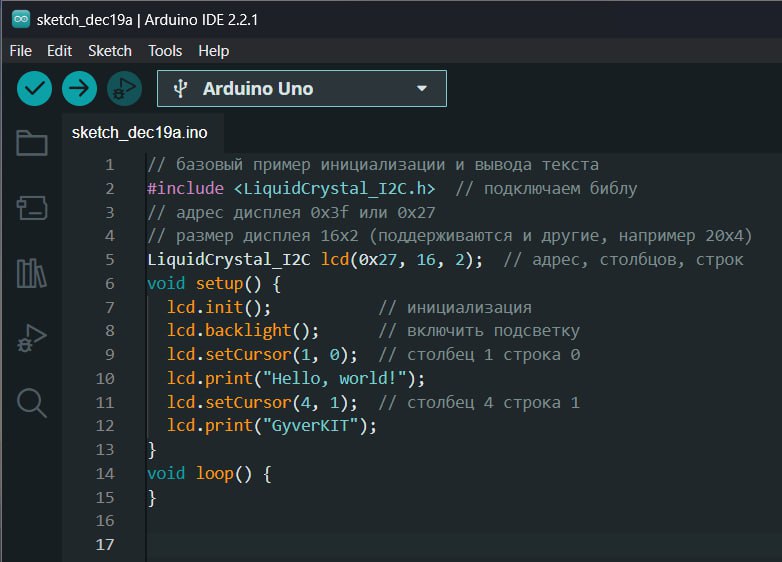782x562 pixels.
Task: Open the Tools menu
Action: tap(165, 51)
